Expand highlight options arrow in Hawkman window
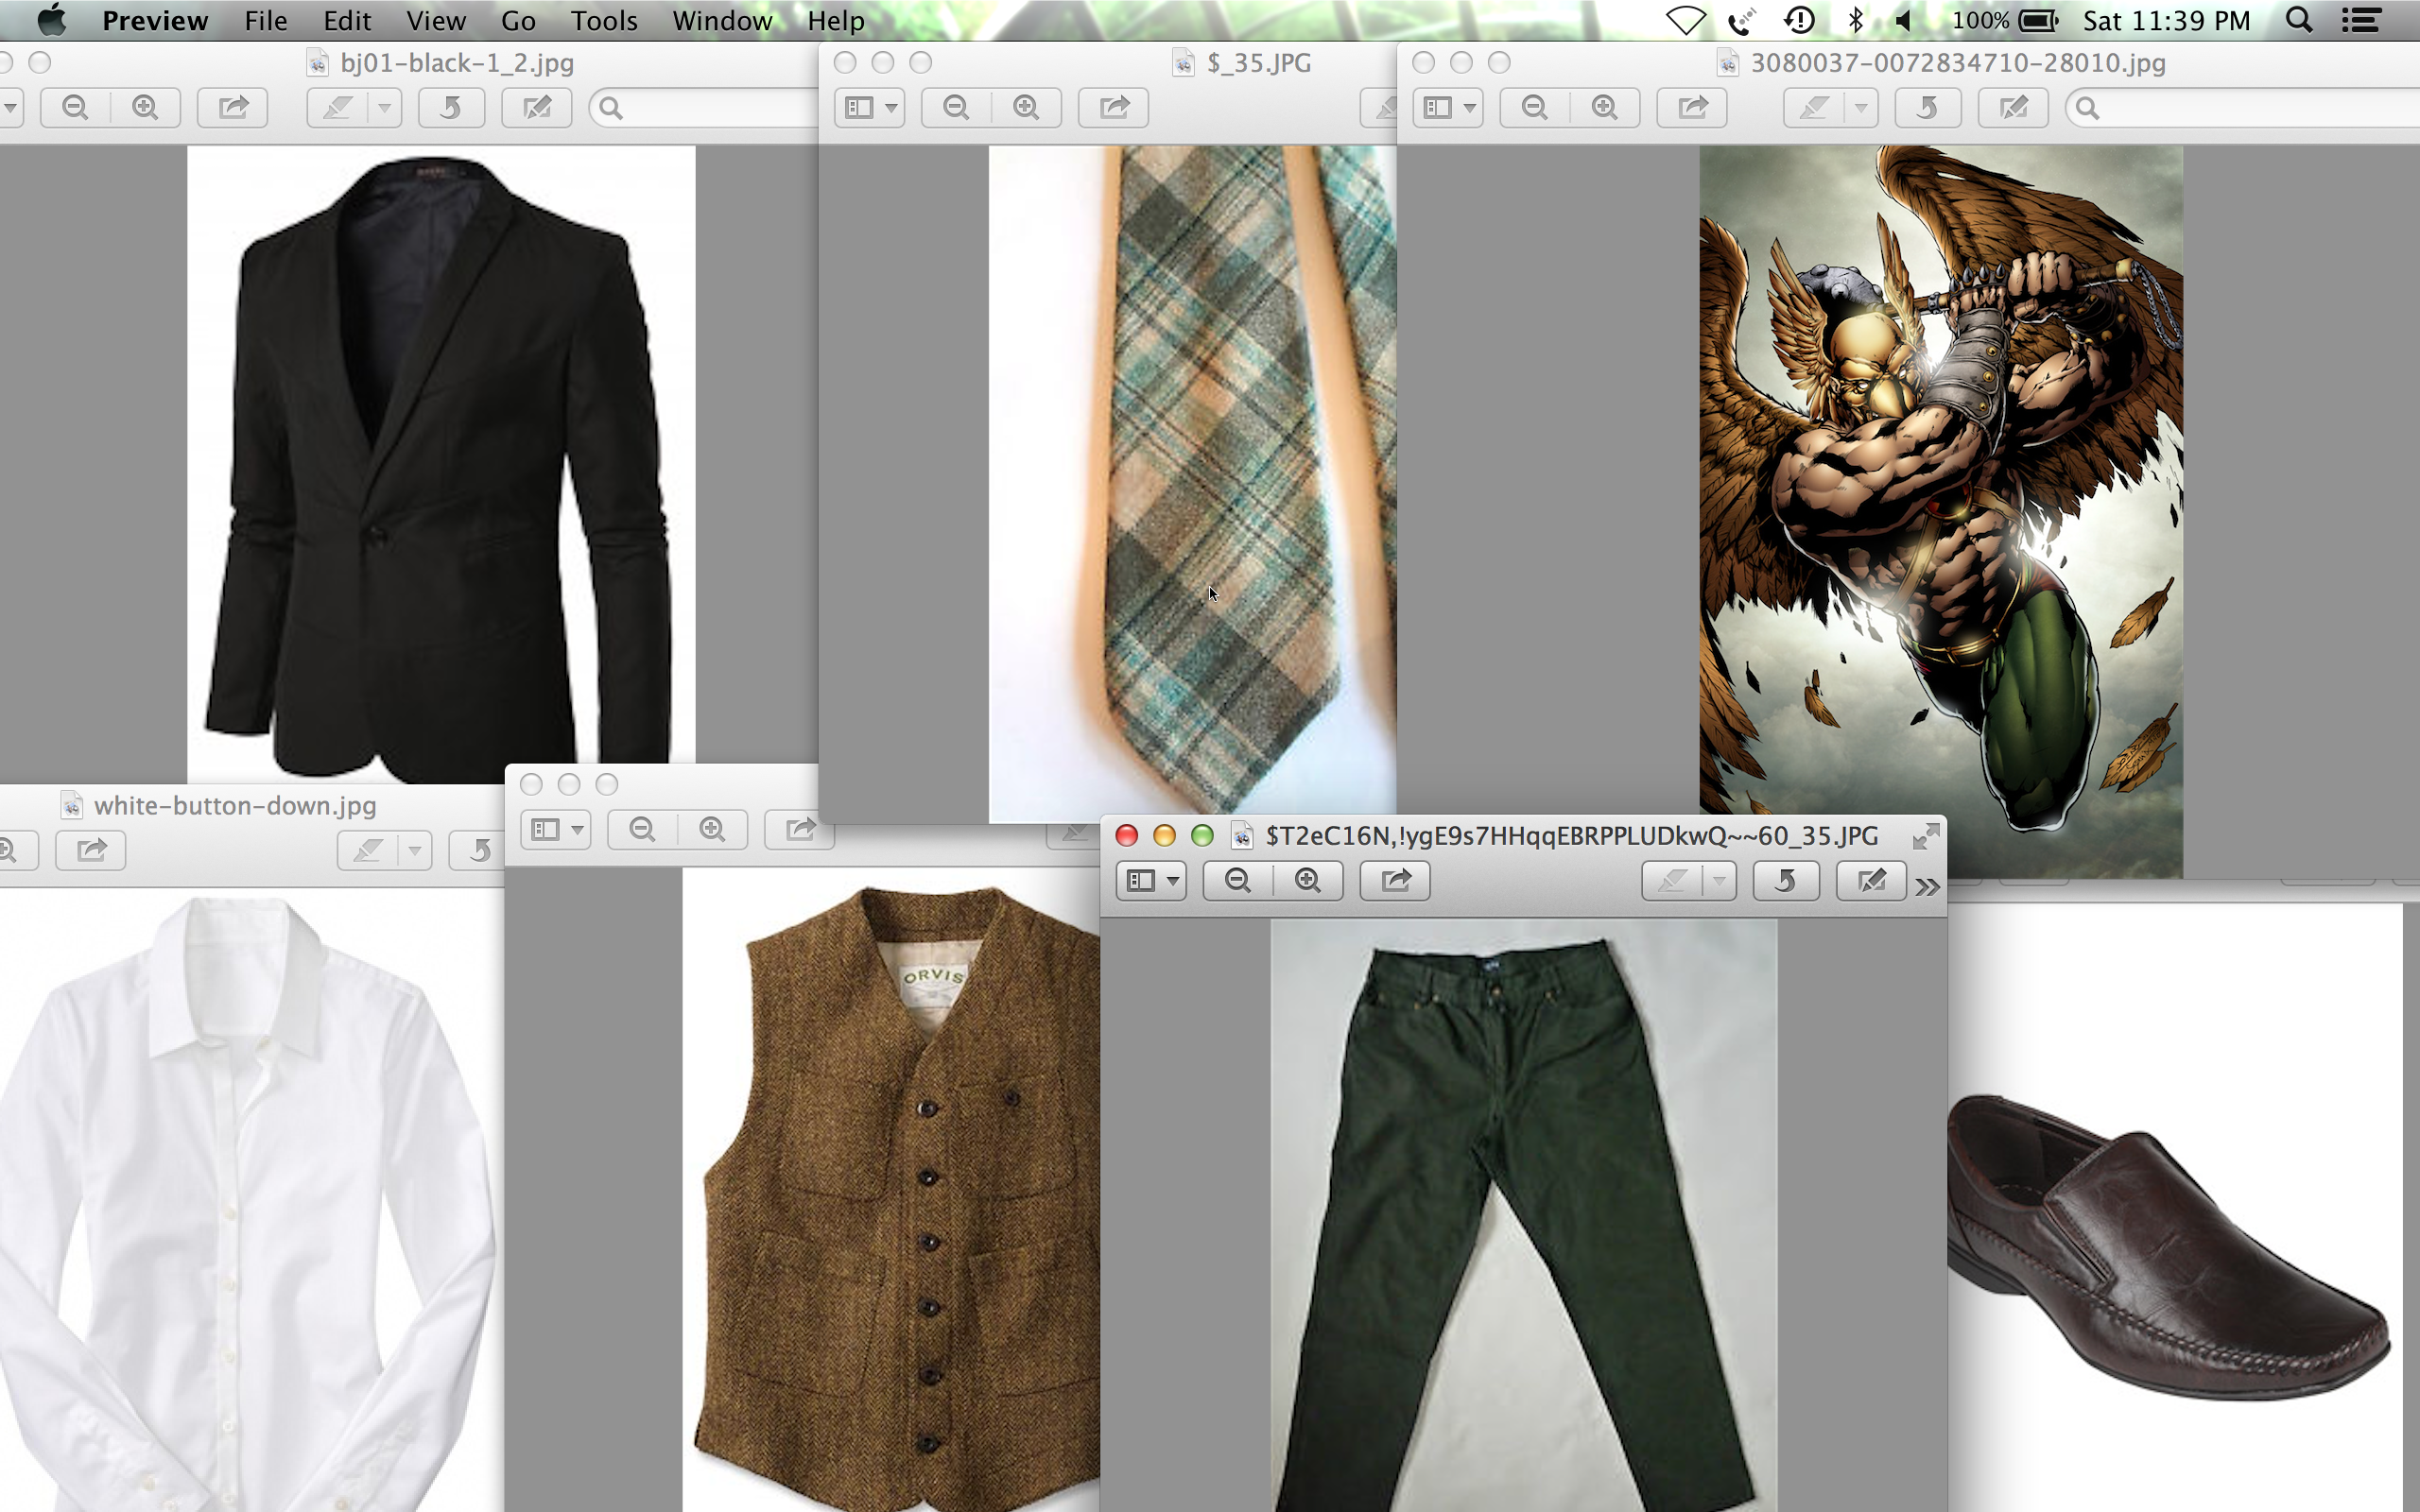 pyautogui.click(x=1860, y=108)
